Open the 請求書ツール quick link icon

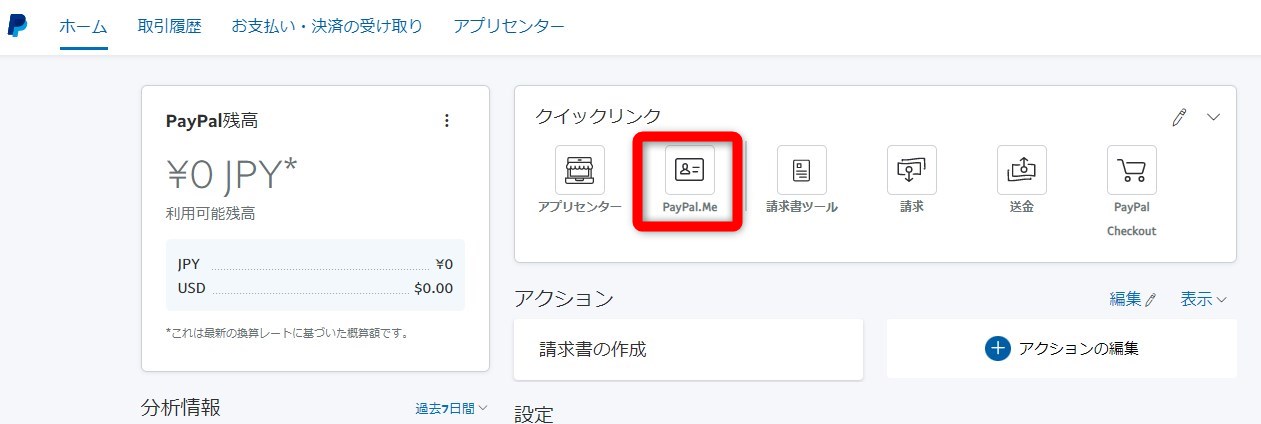click(802, 170)
